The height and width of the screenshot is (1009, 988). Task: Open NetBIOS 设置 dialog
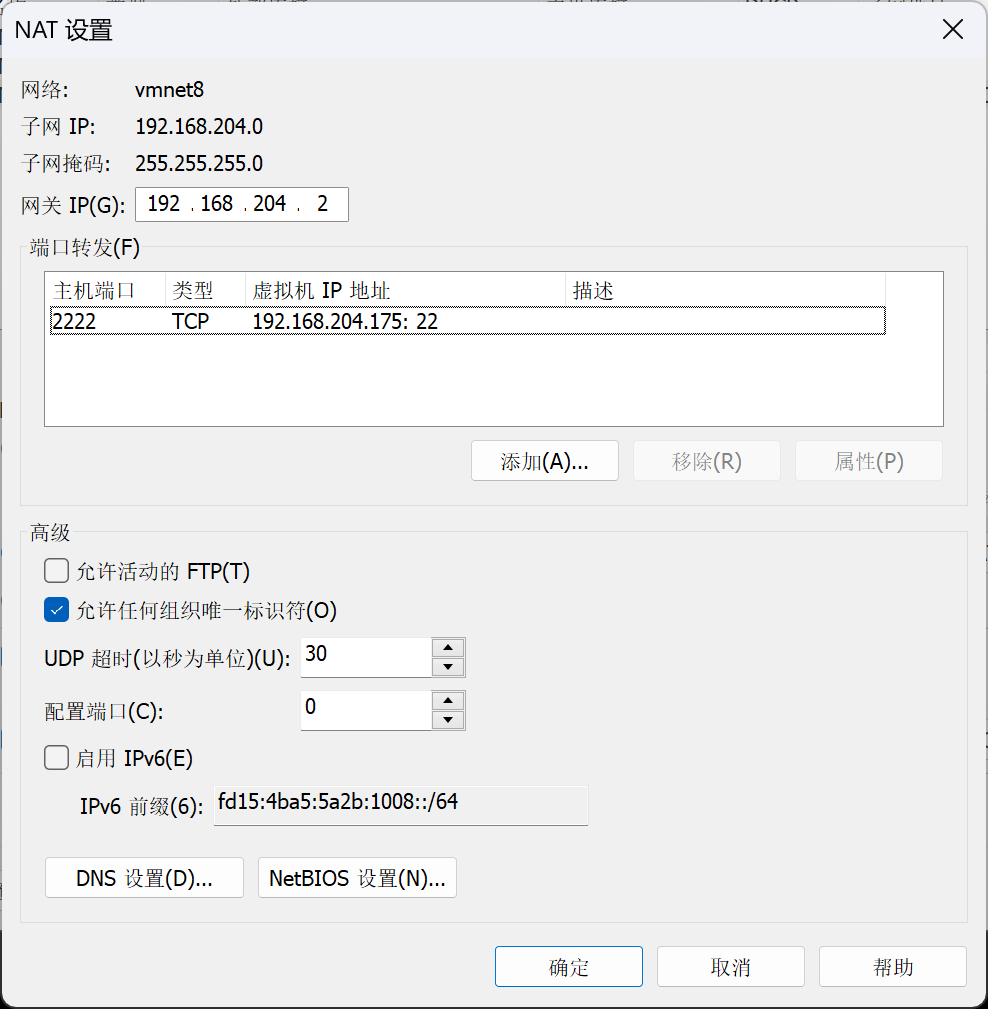(357, 878)
